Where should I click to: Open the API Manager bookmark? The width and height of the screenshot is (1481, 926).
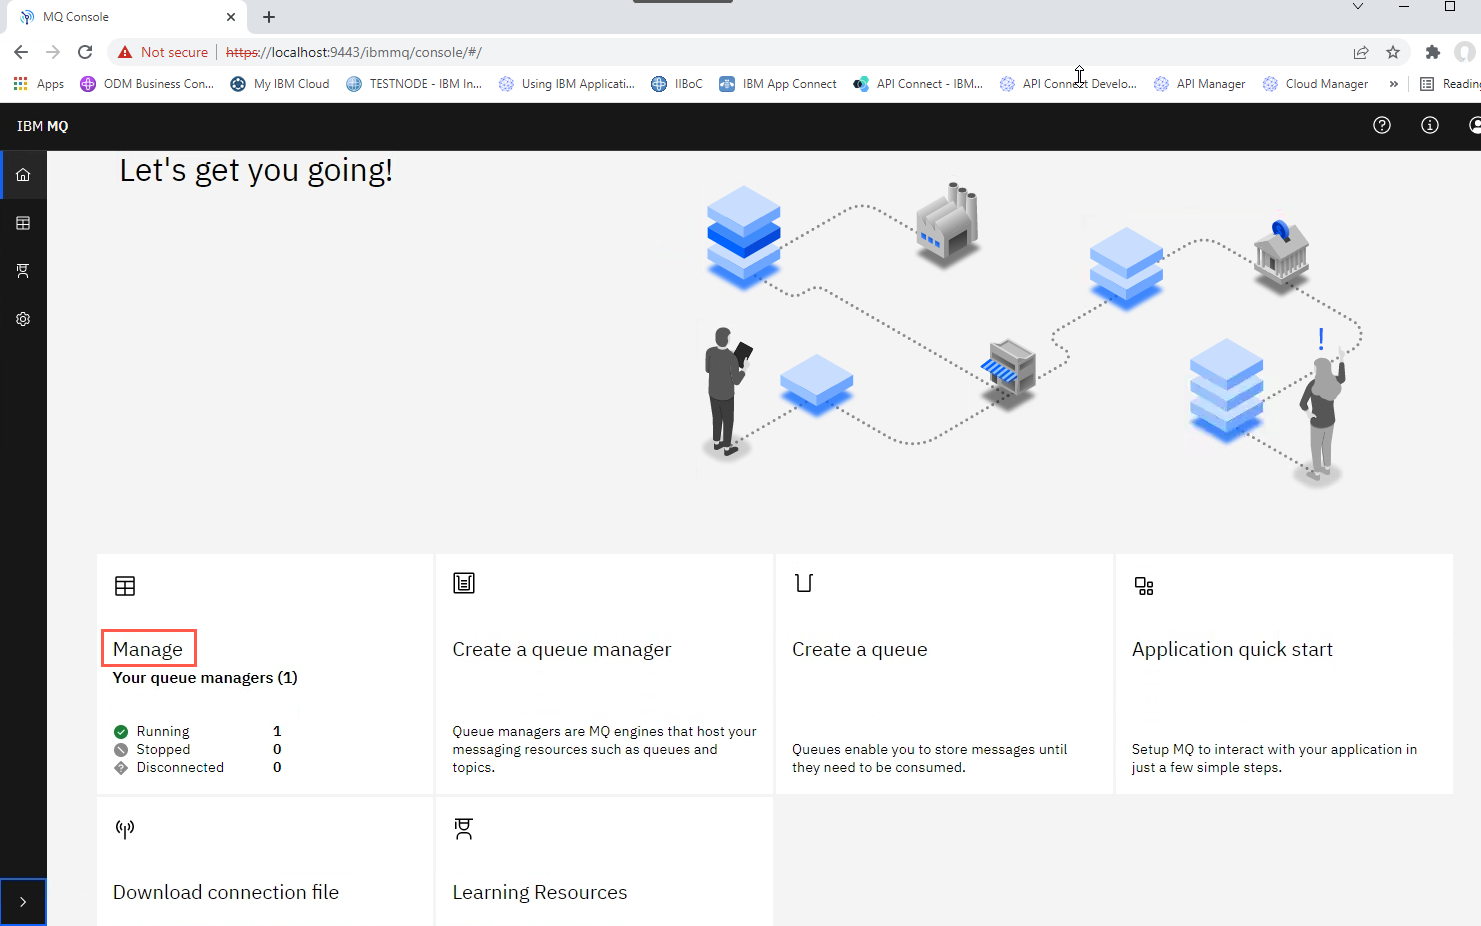[1199, 84]
